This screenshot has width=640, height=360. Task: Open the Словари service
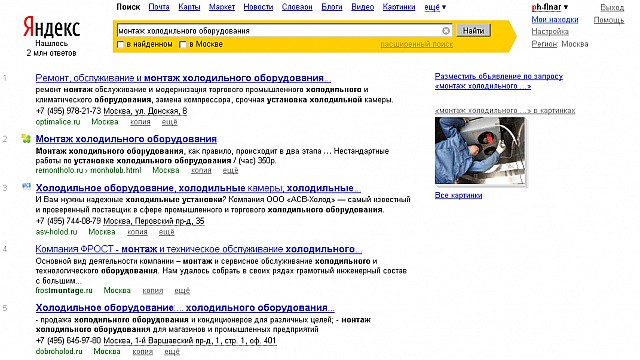[x=297, y=7]
